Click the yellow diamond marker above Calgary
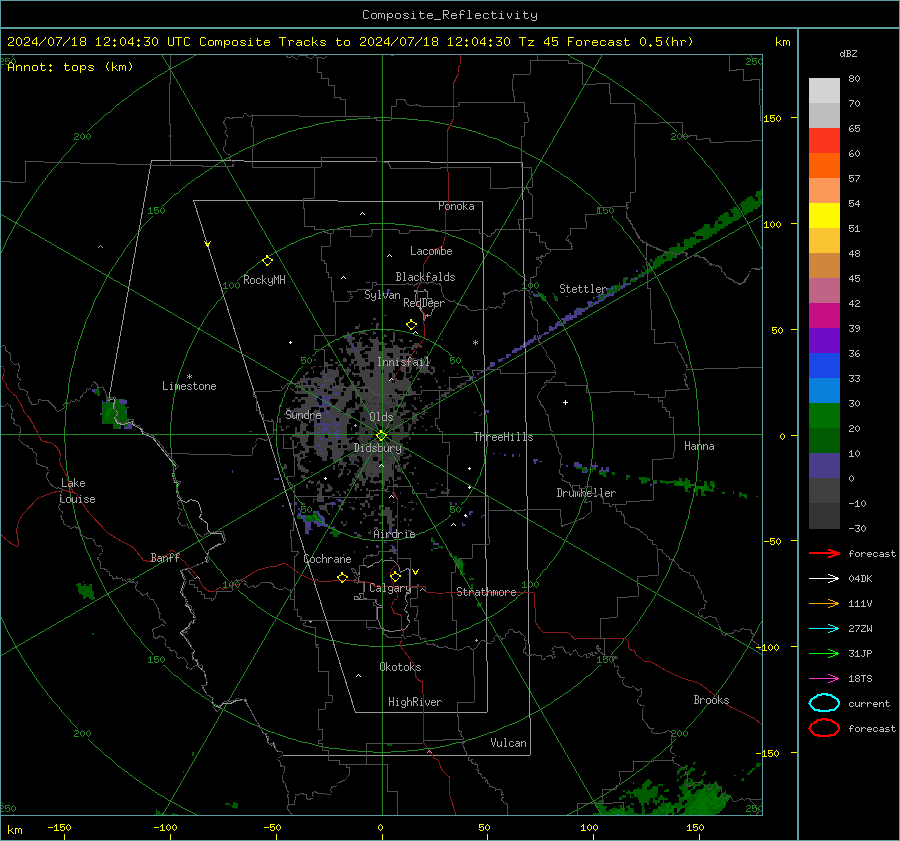 click(x=395, y=576)
